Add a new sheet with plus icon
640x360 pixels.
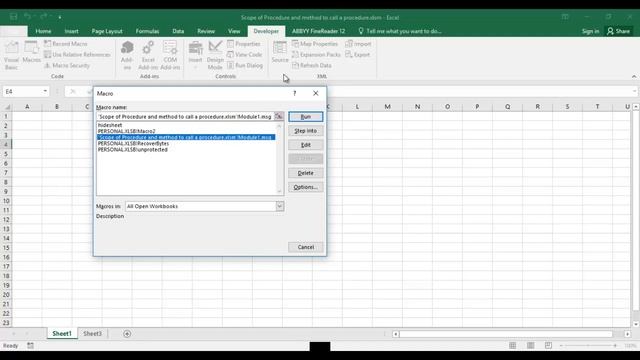point(127,334)
